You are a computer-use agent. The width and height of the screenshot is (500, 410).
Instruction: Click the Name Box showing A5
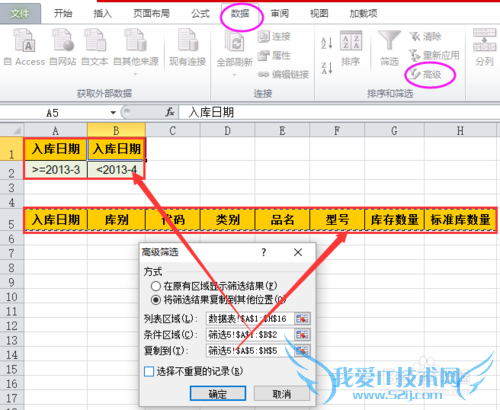pyautogui.click(x=53, y=113)
